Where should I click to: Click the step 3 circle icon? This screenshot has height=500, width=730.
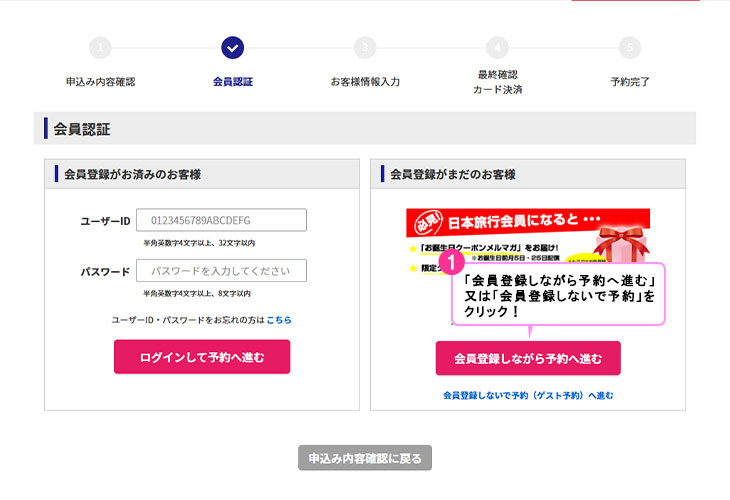365,48
